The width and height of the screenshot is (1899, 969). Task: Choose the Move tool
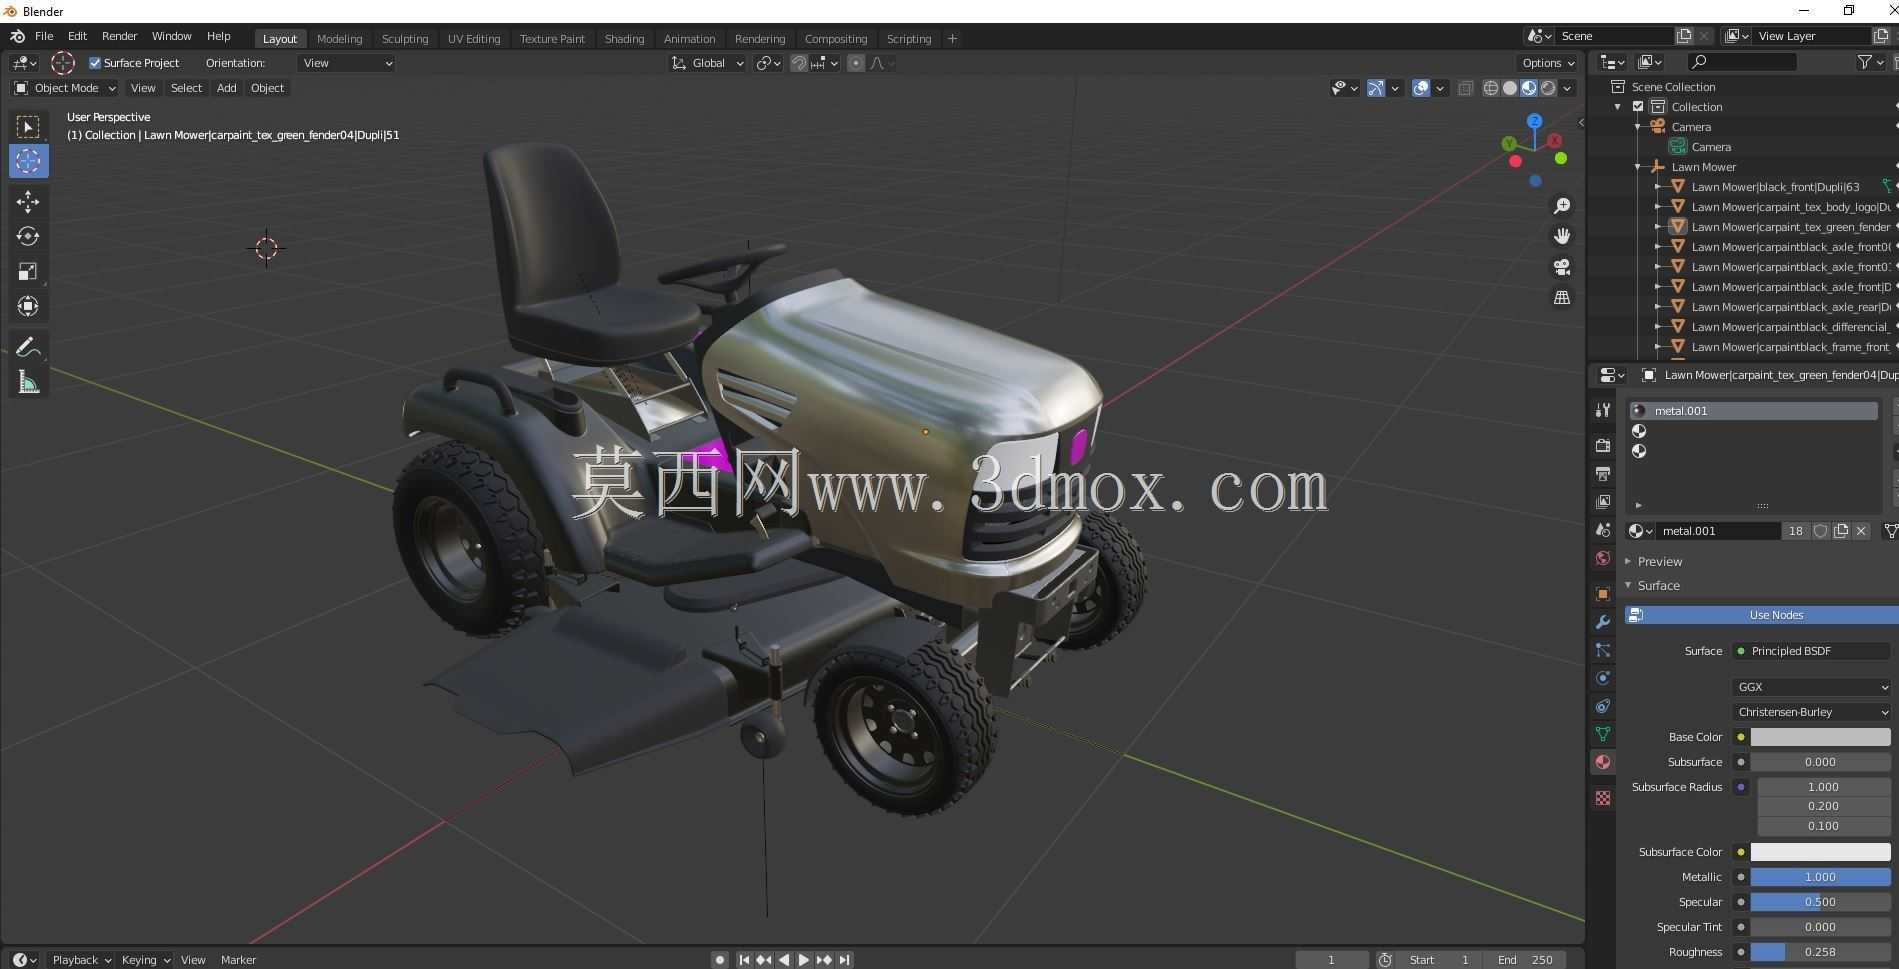click(x=28, y=202)
